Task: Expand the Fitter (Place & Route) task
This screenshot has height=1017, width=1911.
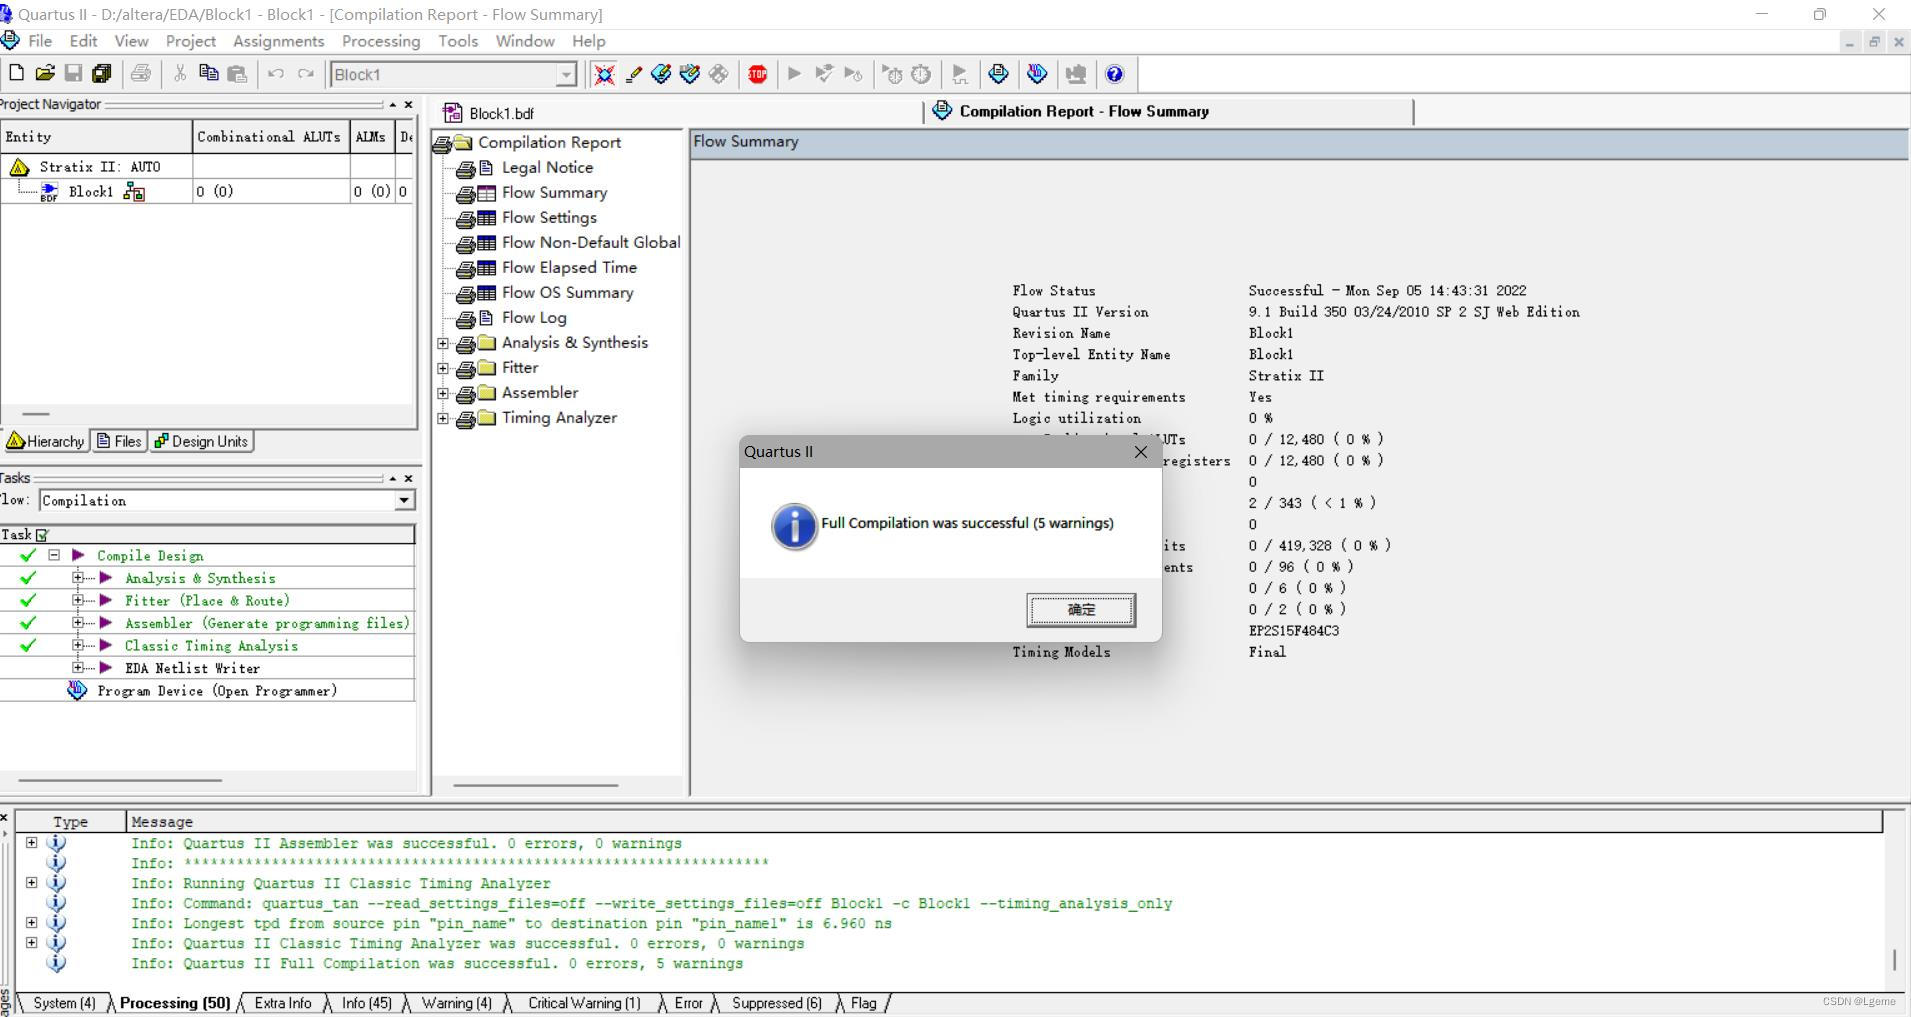Action: 78,600
